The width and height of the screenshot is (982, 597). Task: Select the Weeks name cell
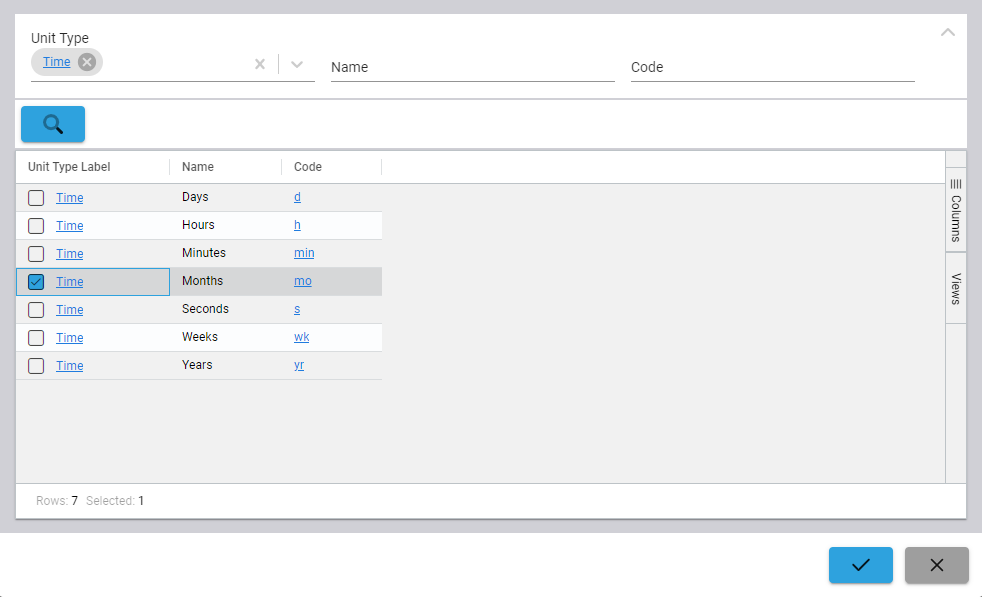coord(225,337)
